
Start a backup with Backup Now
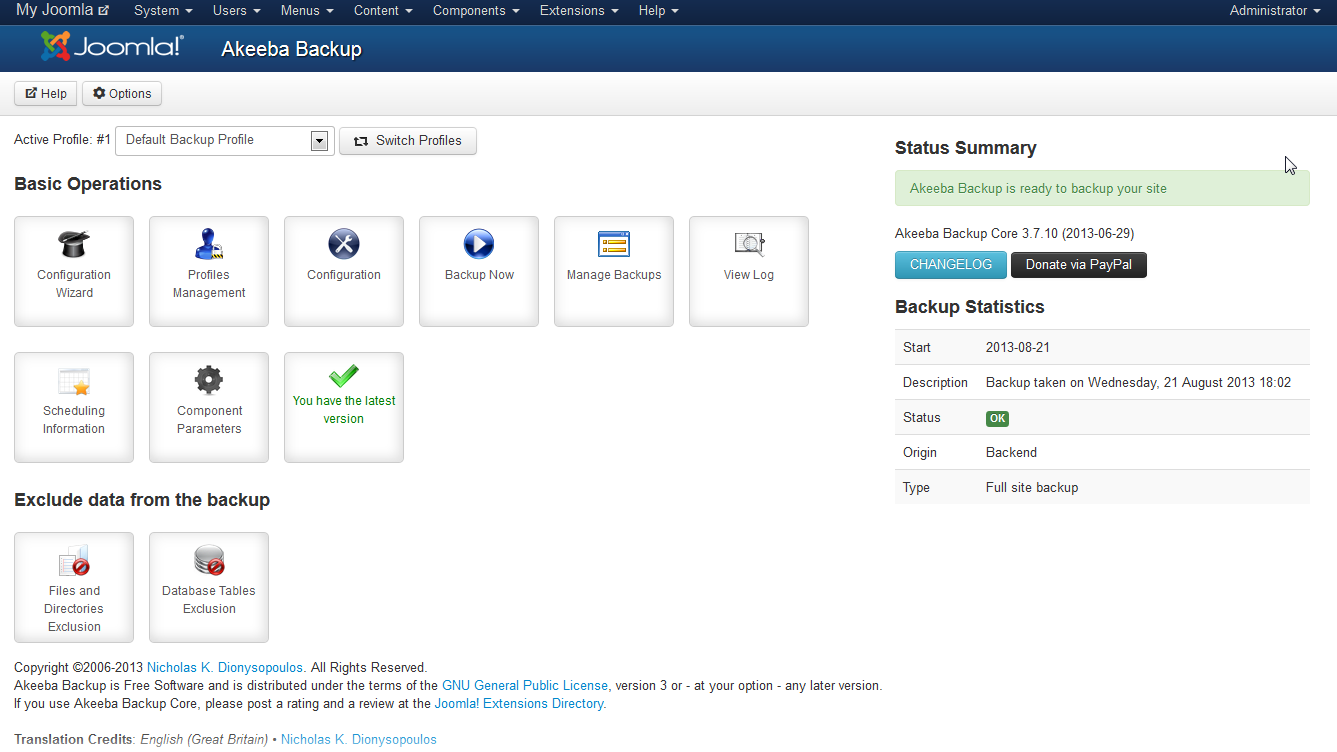click(x=479, y=271)
